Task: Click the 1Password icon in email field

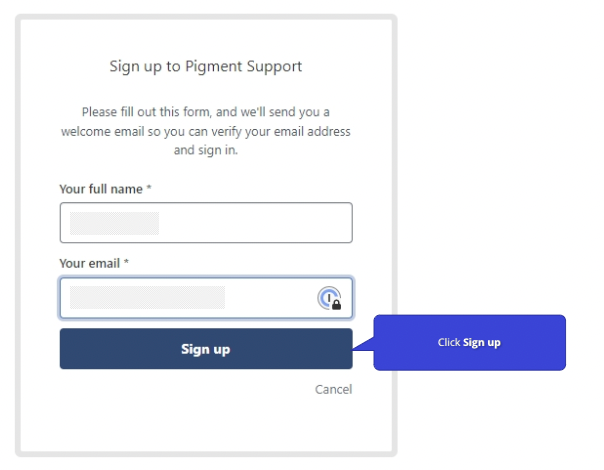Action: (329, 298)
